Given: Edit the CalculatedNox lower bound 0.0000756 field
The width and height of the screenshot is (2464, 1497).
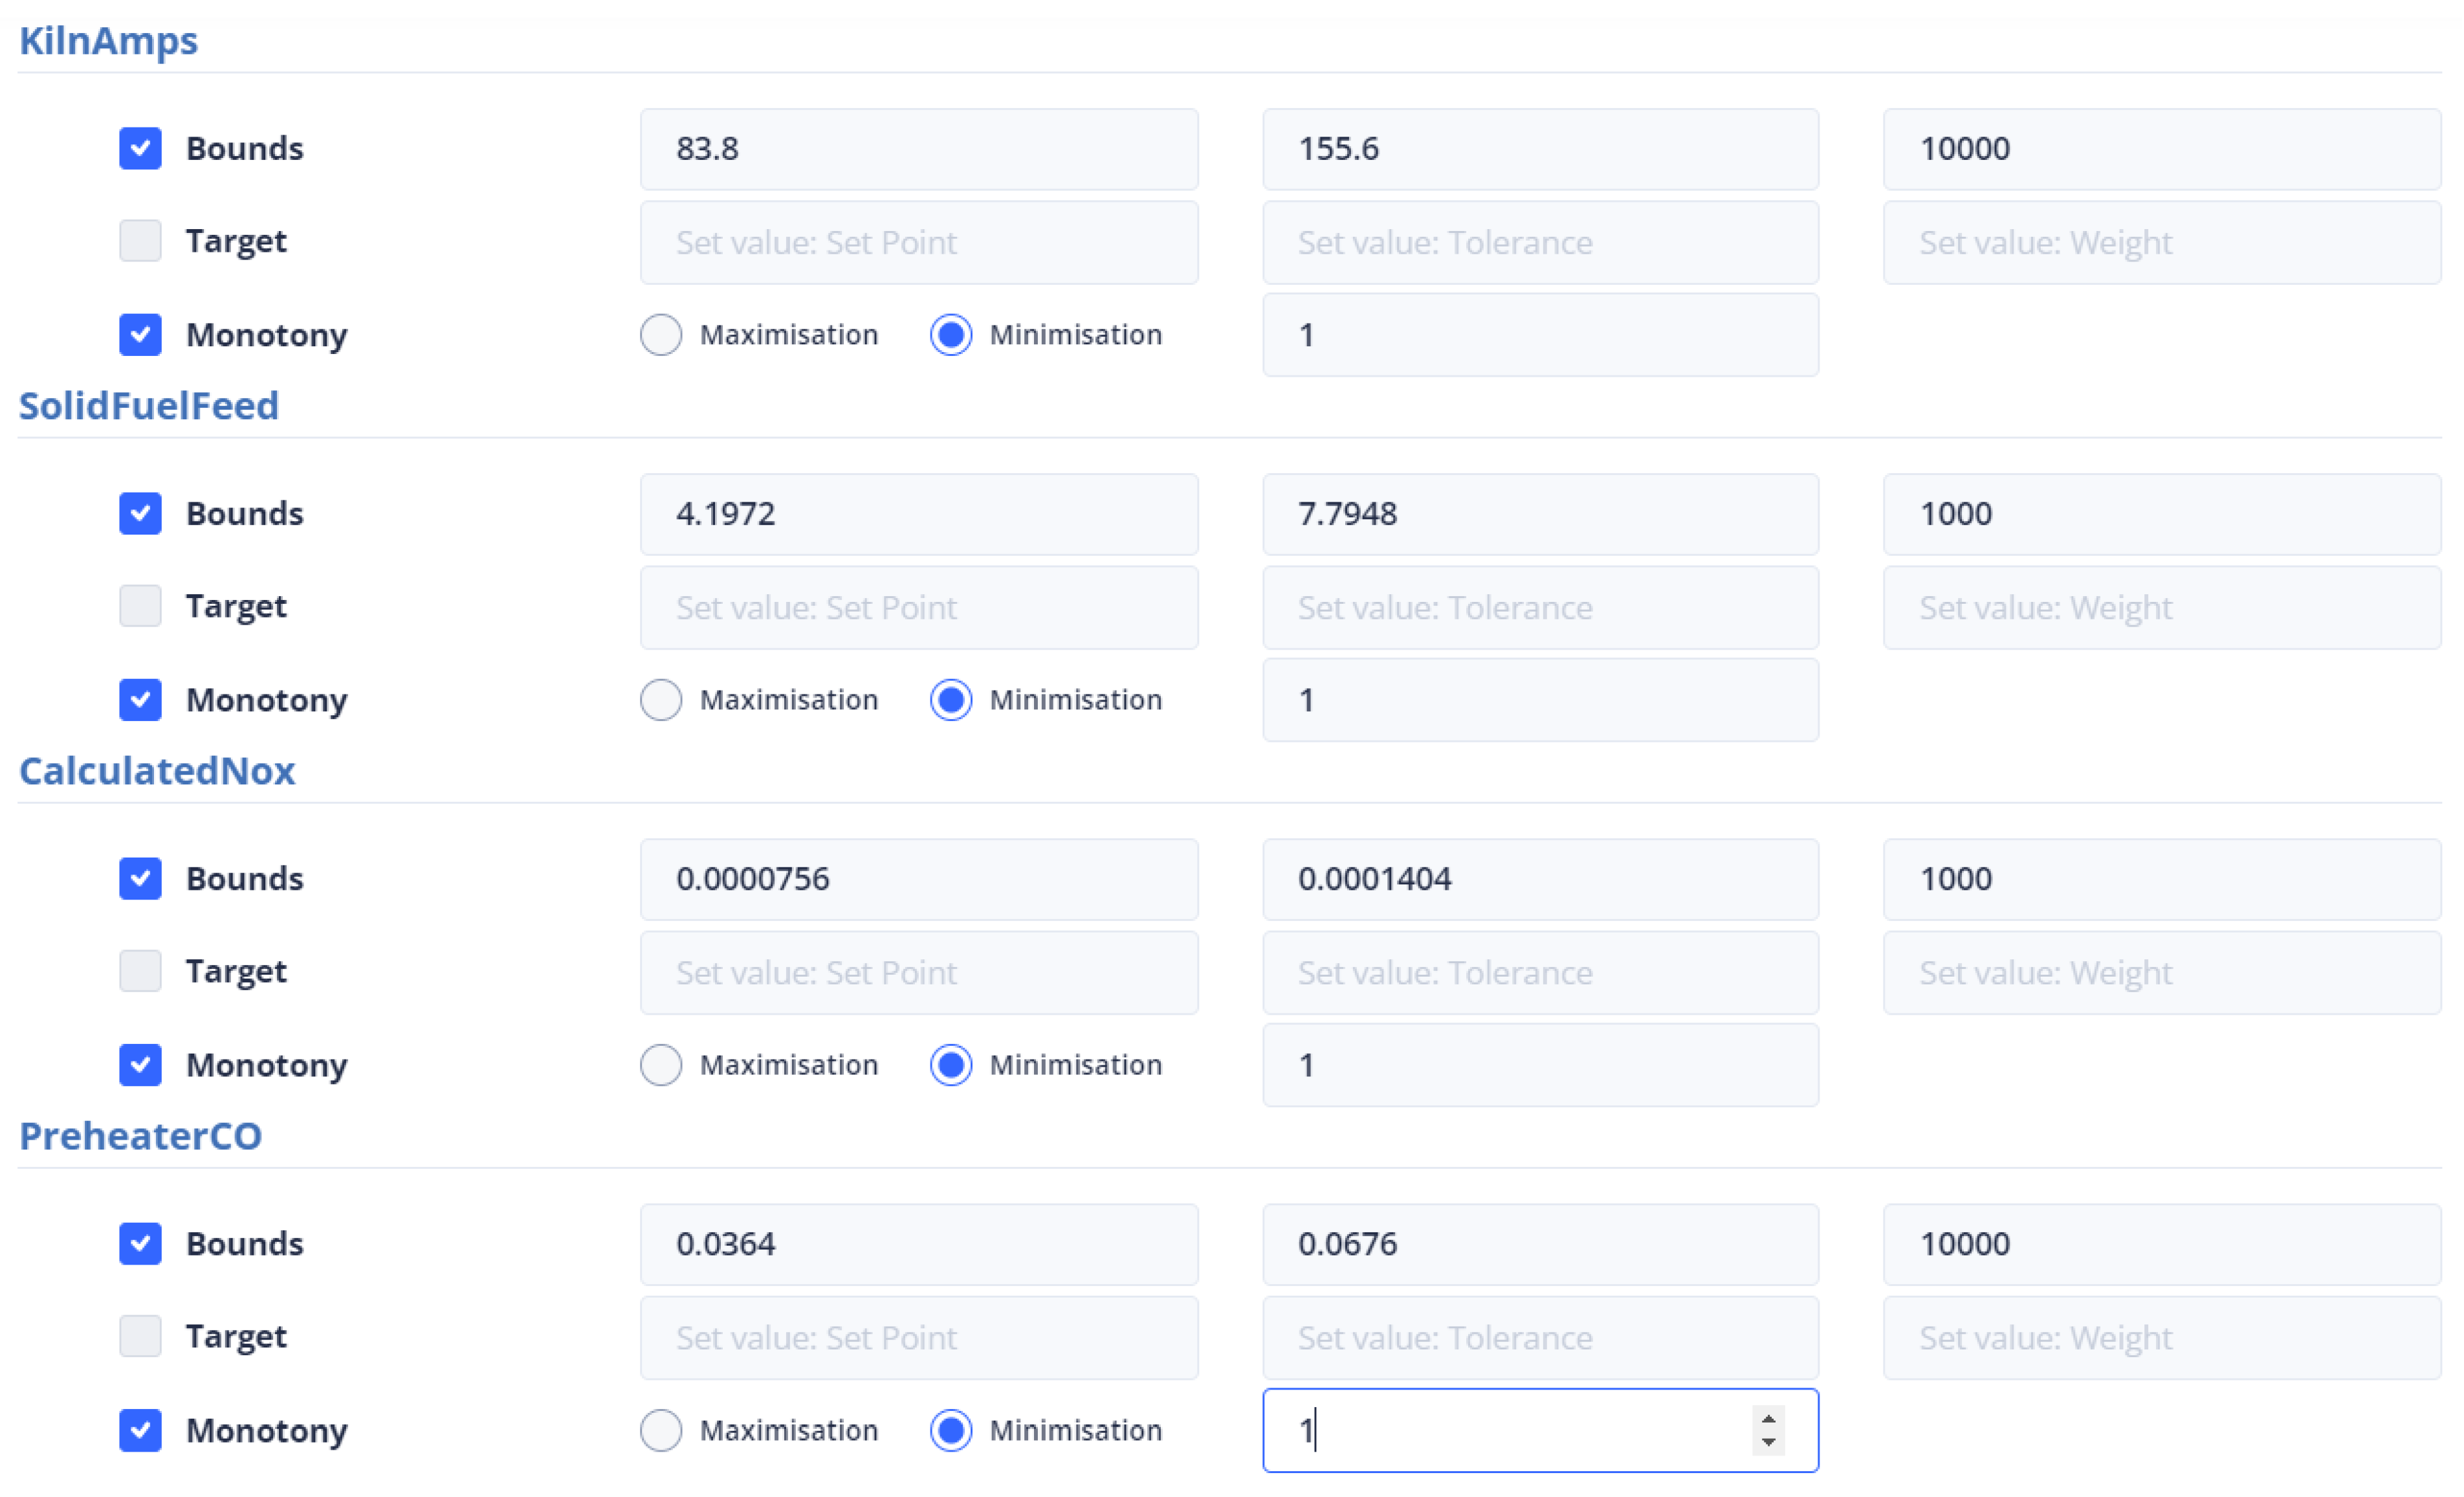Looking at the screenshot, I should 918,879.
